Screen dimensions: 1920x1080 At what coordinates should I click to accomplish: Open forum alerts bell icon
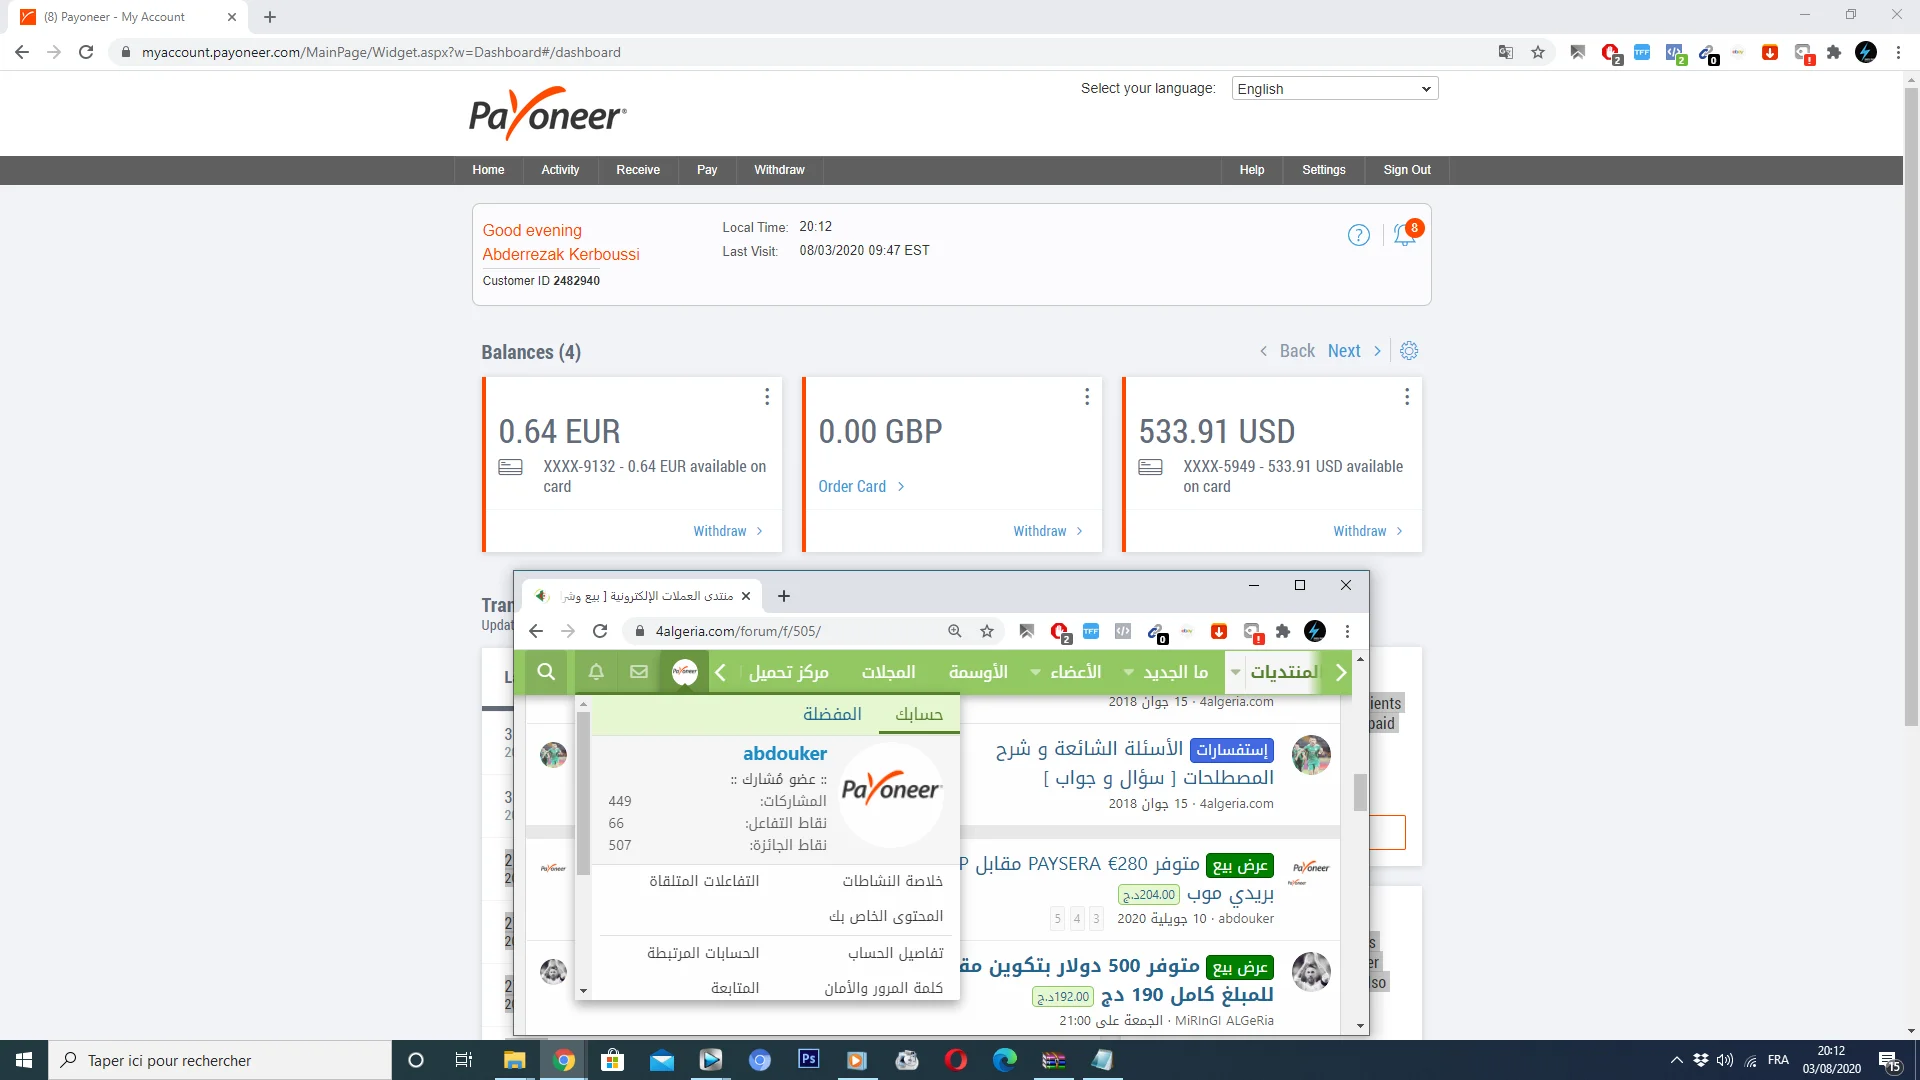coord(596,672)
